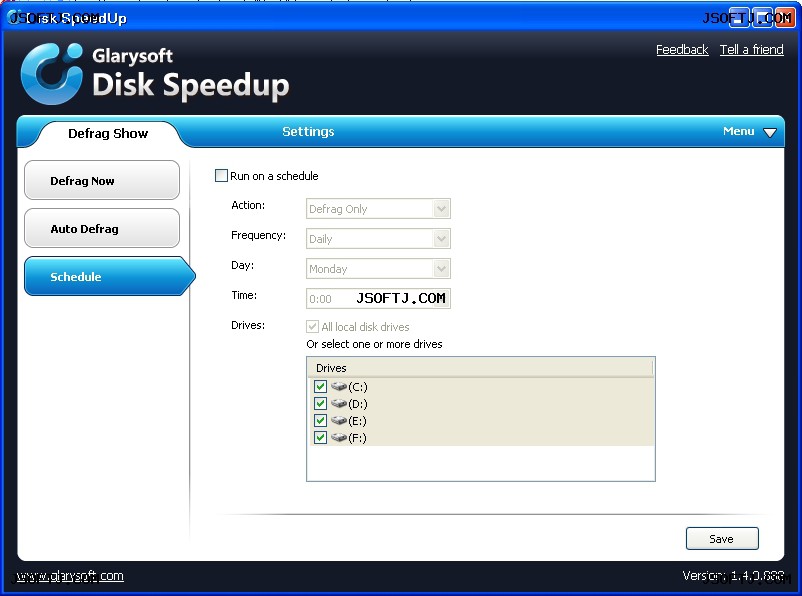802x596 pixels.
Task: Uncheck the (F:) drive checkbox
Action: [x=321, y=438]
